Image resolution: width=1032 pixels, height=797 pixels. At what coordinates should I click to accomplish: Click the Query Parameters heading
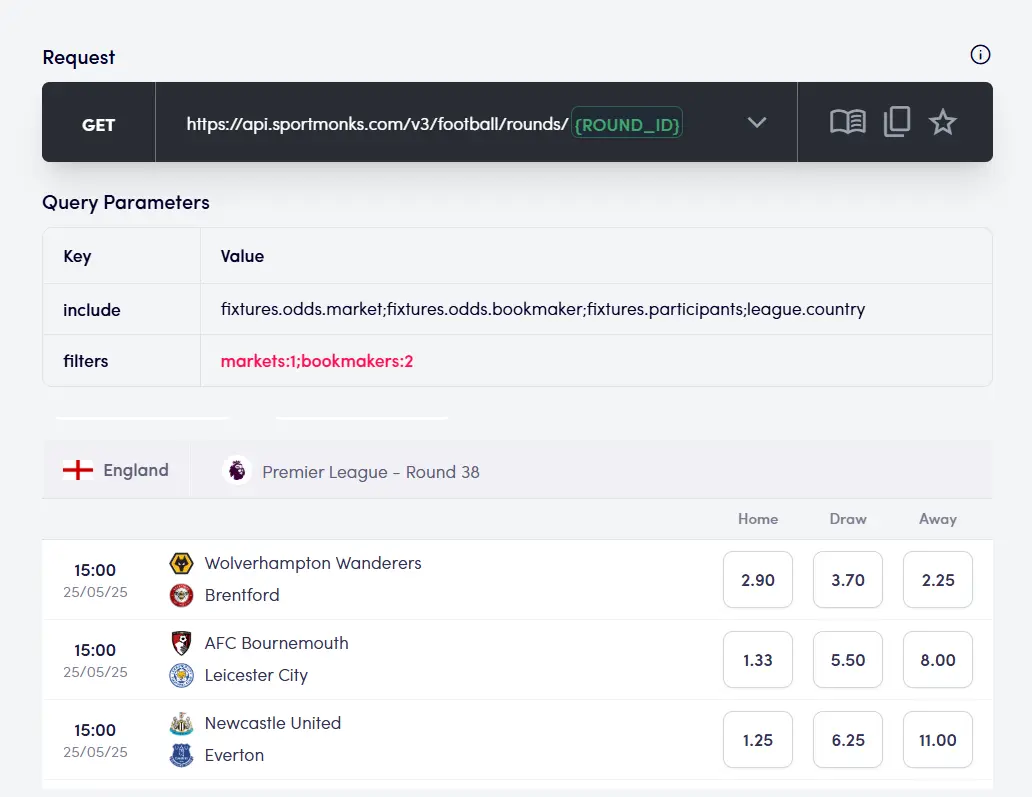coord(126,202)
